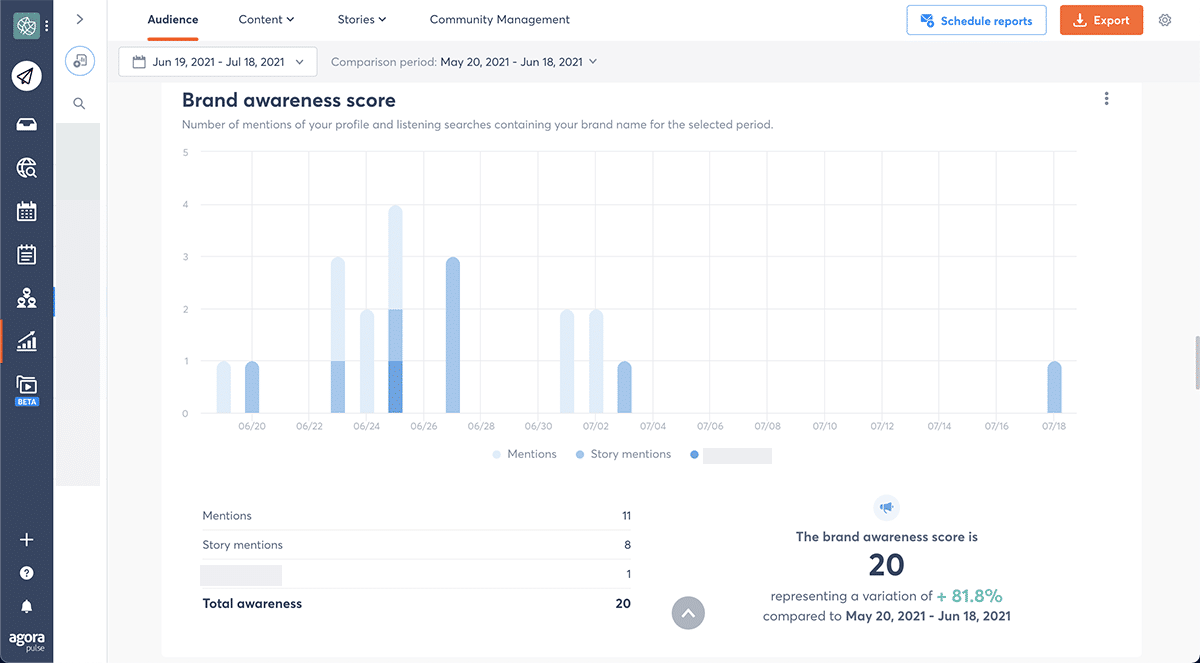Open the help question mark icon
The width and height of the screenshot is (1200, 663).
click(27, 572)
